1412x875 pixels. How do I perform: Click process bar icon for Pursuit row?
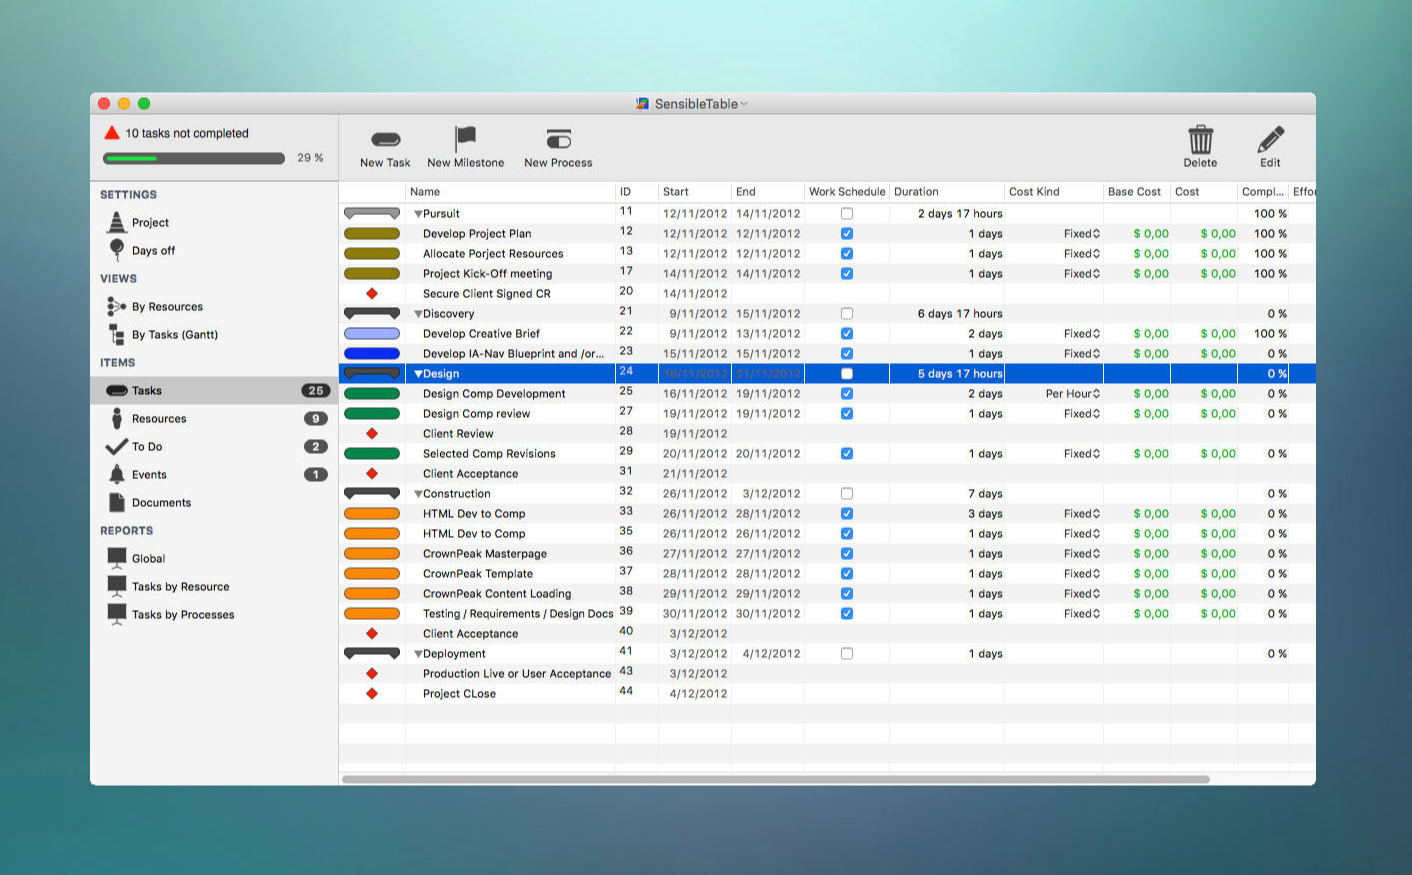(x=372, y=213)
